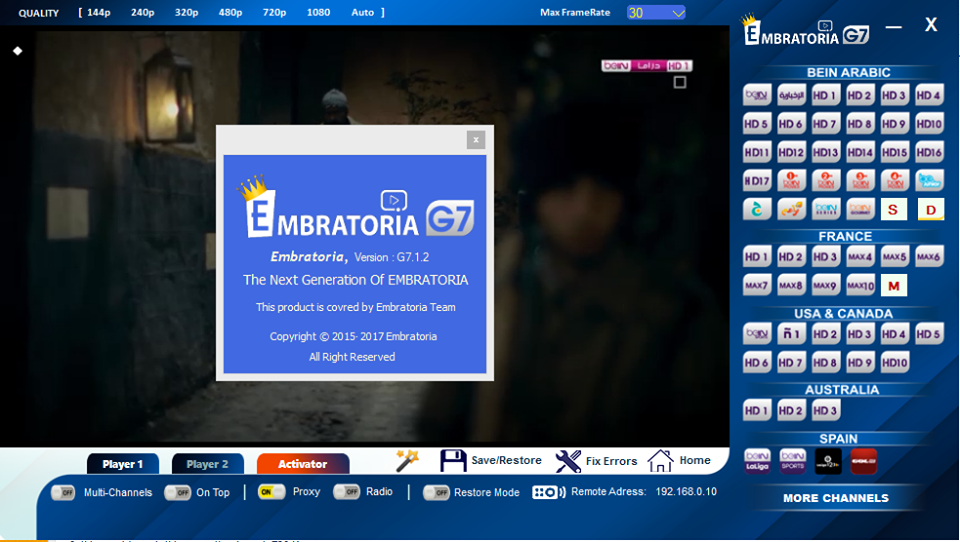Select FRANCE MAX4 channel
Image resolution: width=960 pixels, height=542 pixels.
pyautogui.click(x=860, y=257)
